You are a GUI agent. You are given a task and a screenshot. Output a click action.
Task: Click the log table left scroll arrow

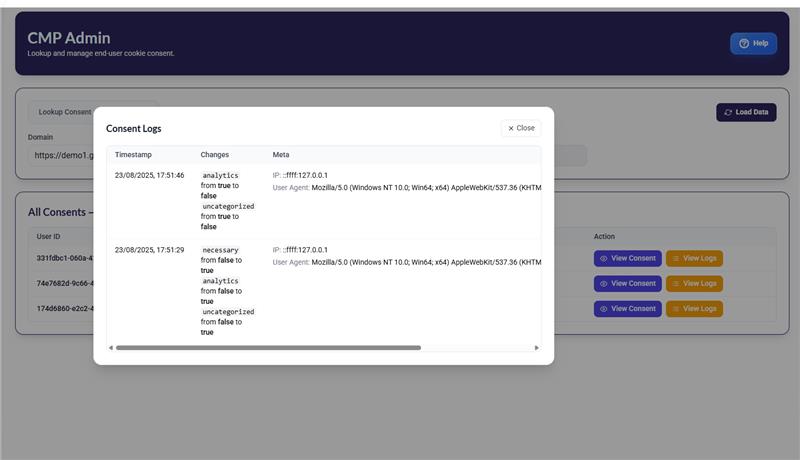pos(111,348)
